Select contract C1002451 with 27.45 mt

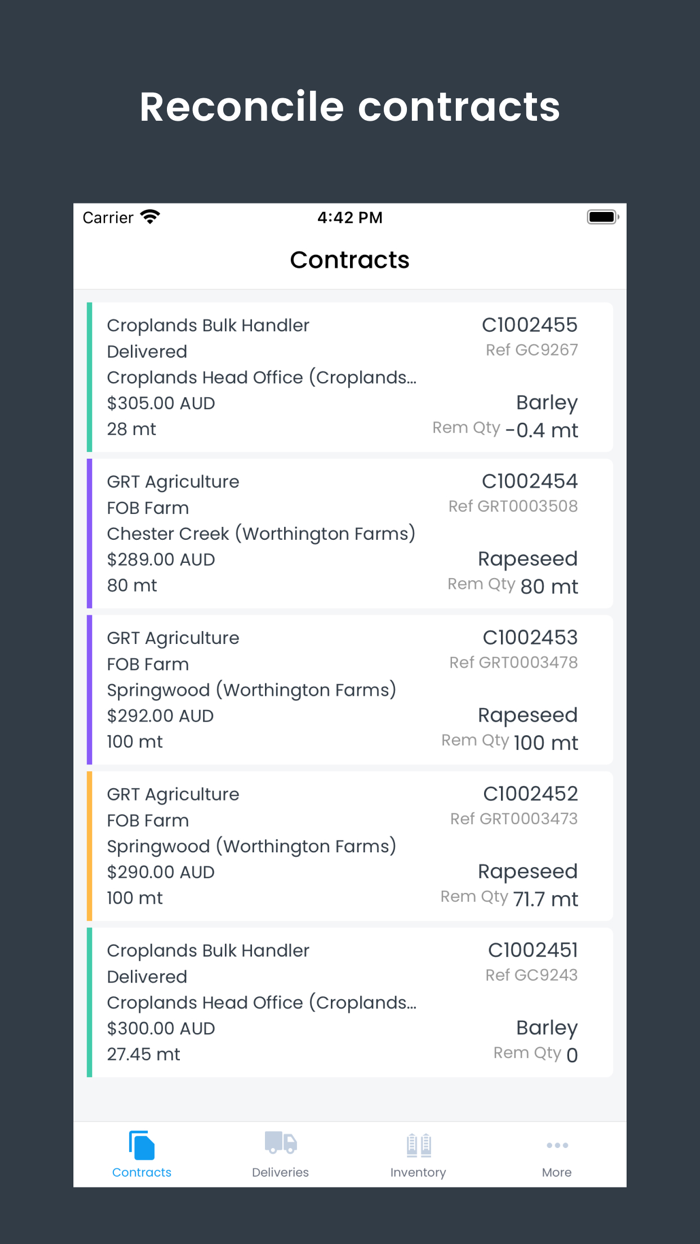[350, 1002]
